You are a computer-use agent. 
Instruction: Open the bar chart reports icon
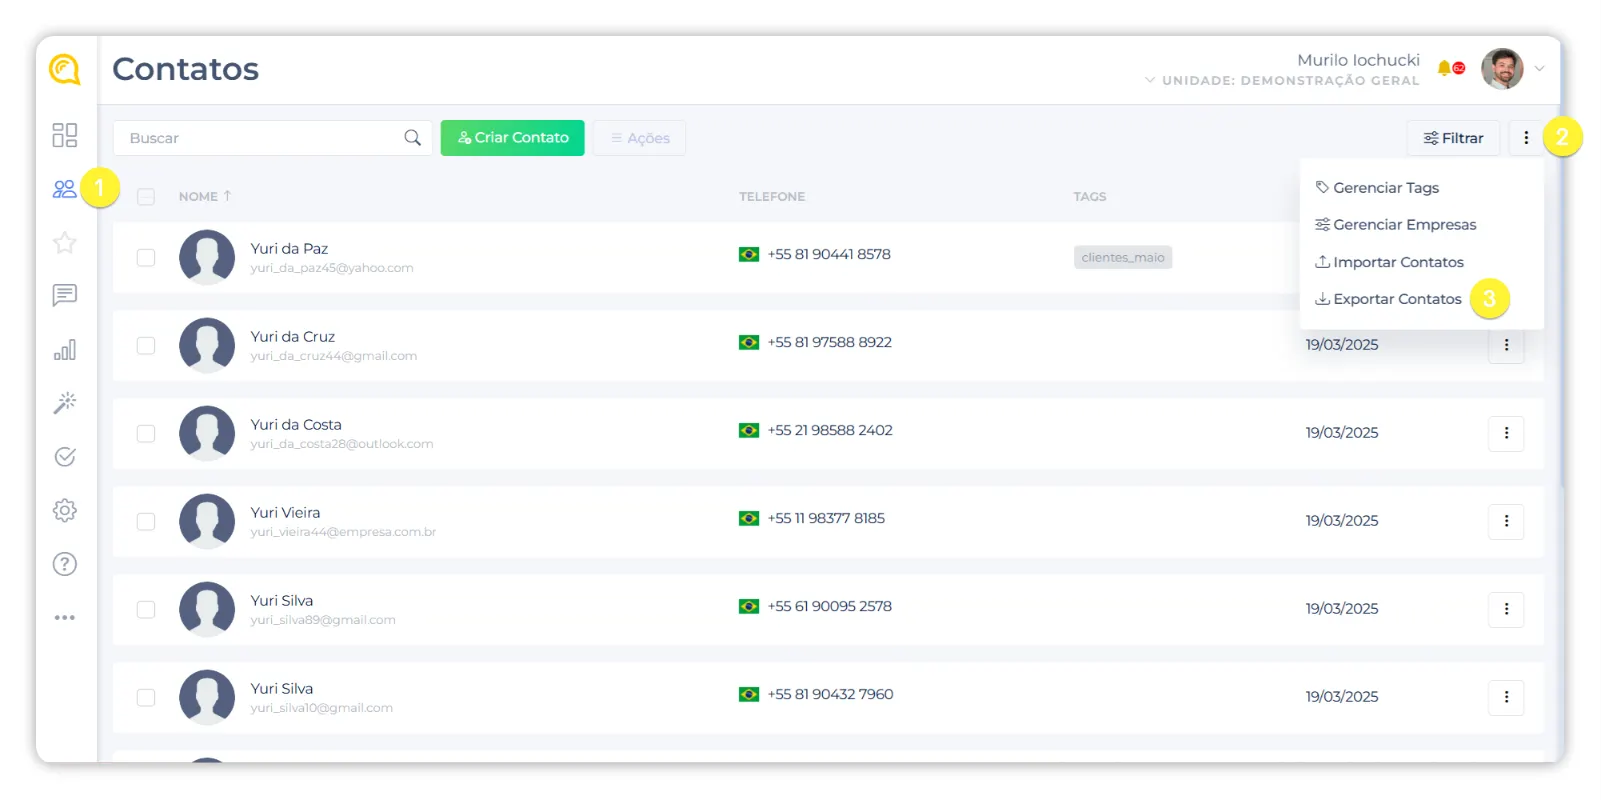[65, 350]
